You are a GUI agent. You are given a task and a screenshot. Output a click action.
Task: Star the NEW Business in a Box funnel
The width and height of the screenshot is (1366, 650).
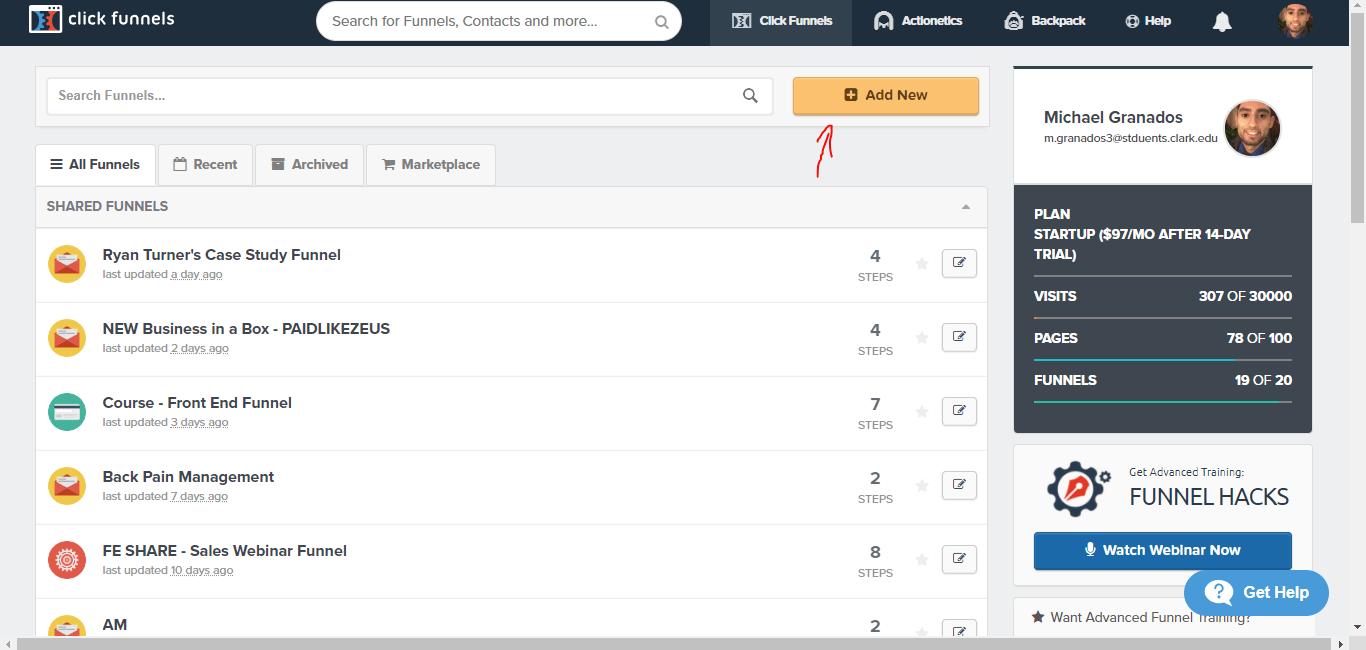click(922, 338)
